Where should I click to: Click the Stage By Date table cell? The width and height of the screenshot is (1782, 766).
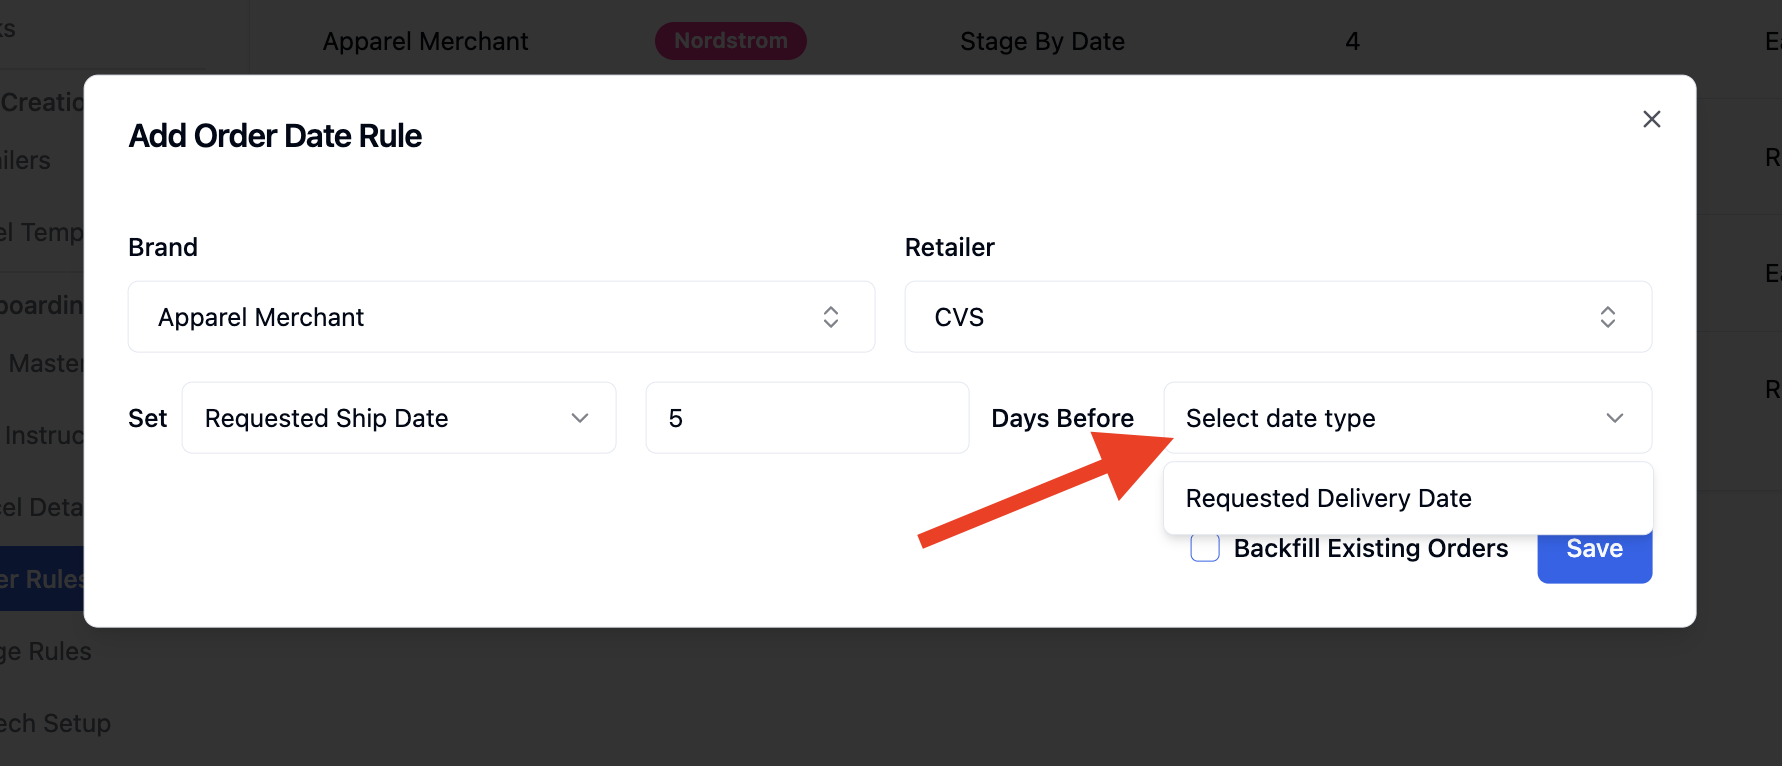(x=1042, y=41)
